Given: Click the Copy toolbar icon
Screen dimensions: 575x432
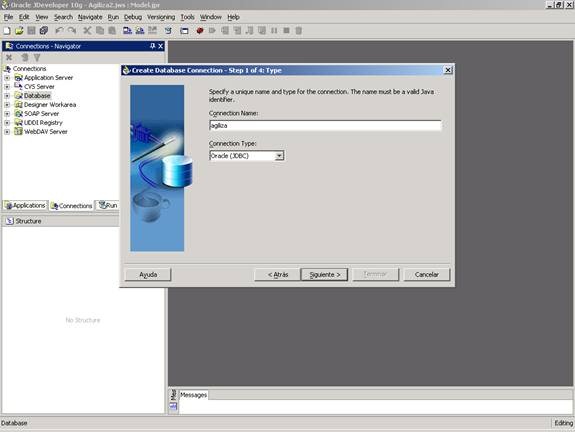Looking at the screenshot, I should 100,30.
